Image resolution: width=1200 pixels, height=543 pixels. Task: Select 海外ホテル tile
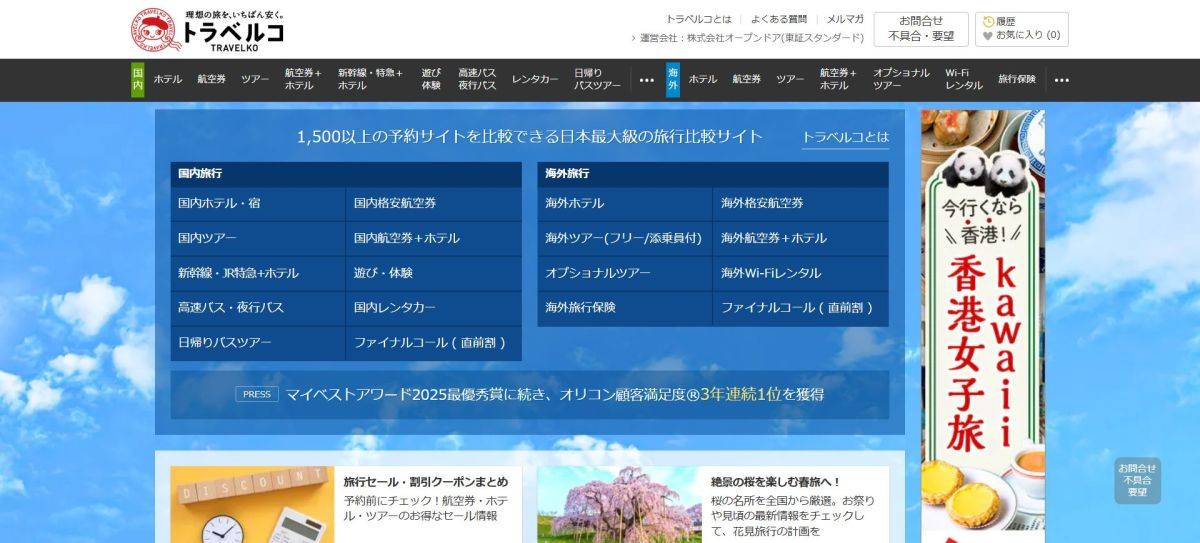point(625,203)
